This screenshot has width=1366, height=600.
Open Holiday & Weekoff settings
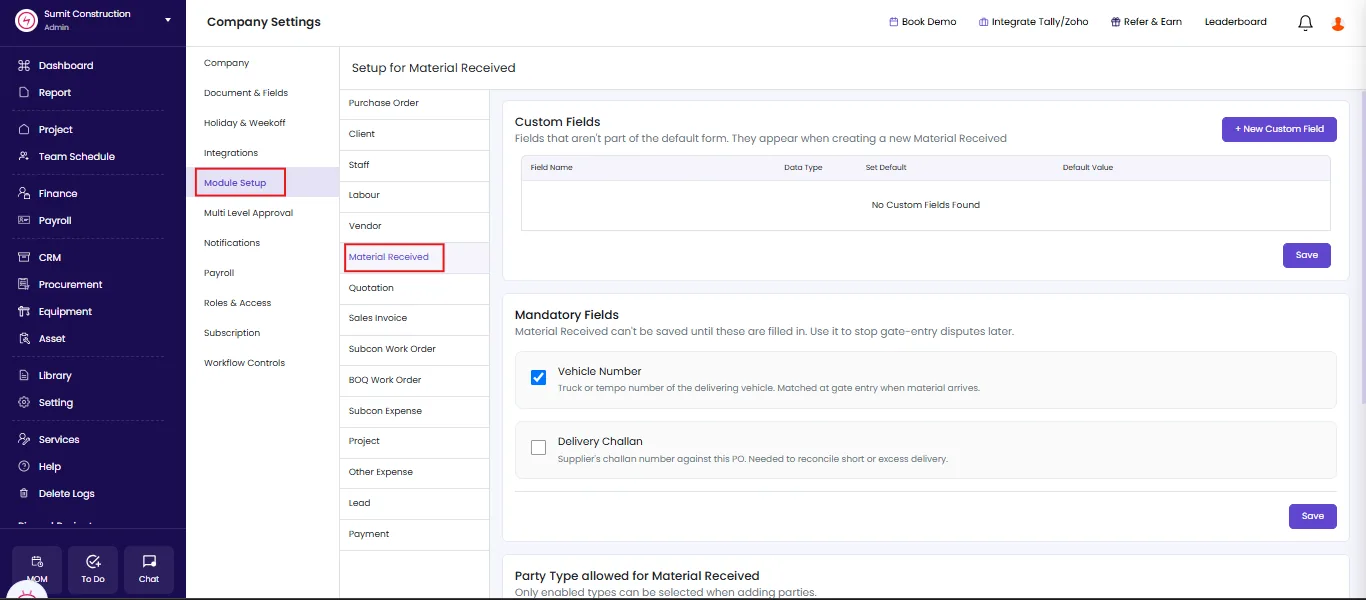point(245,123)
